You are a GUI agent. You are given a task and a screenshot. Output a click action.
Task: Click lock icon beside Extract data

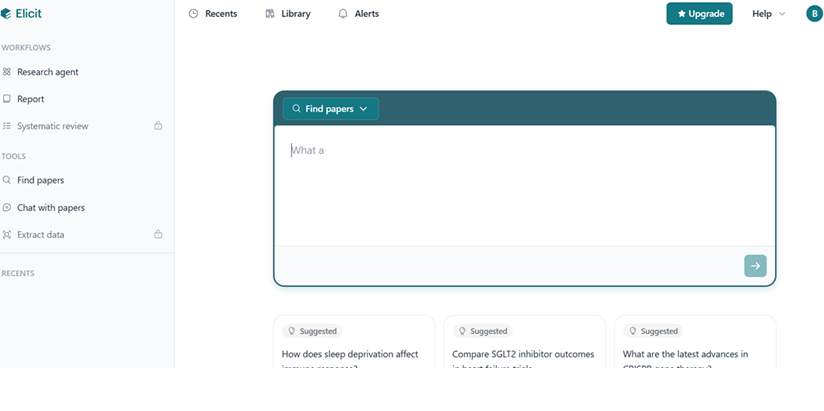coord(158,234)
